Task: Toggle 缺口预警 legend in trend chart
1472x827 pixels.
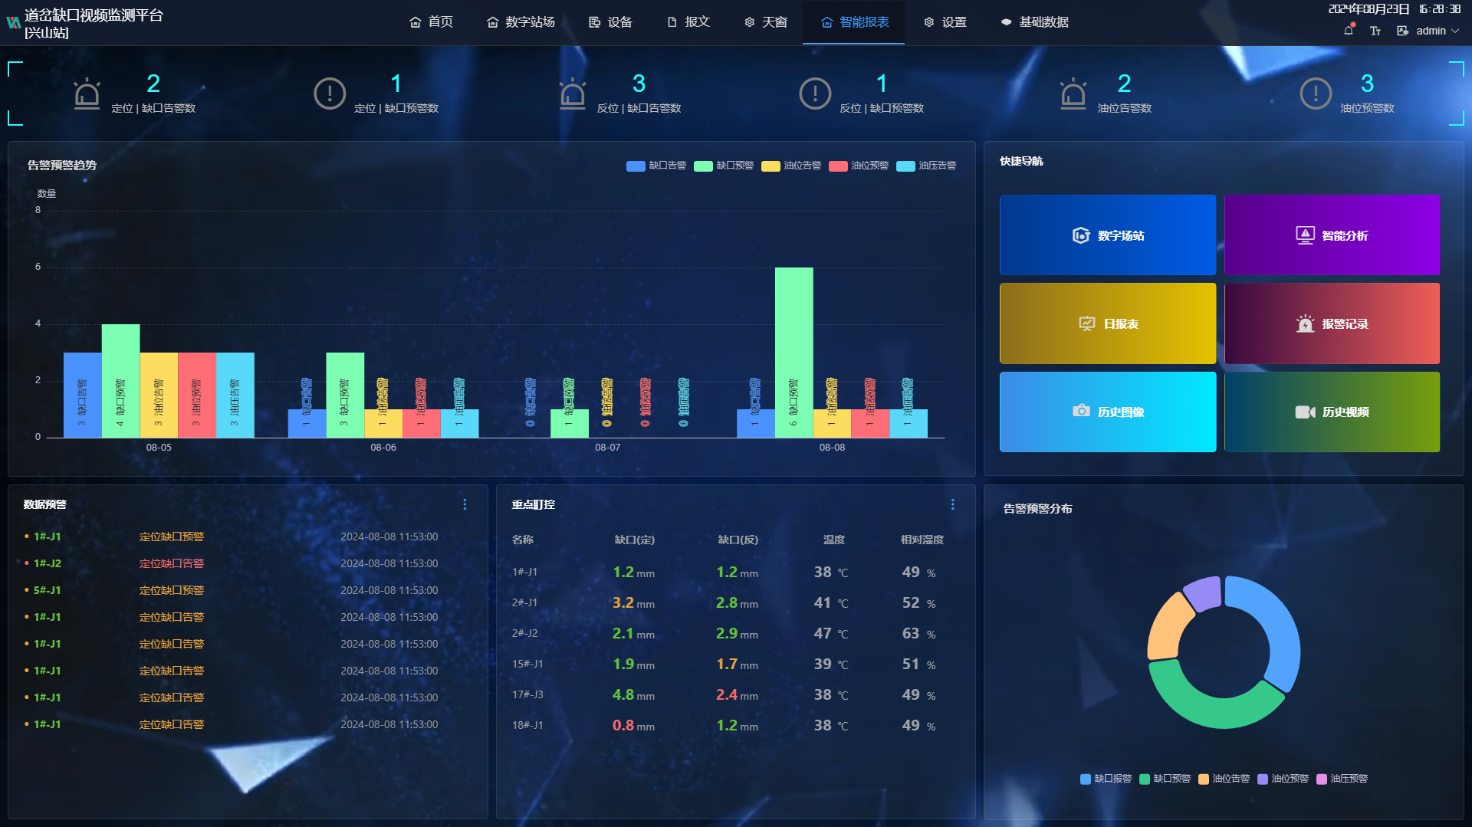Action: pos(724,166)
